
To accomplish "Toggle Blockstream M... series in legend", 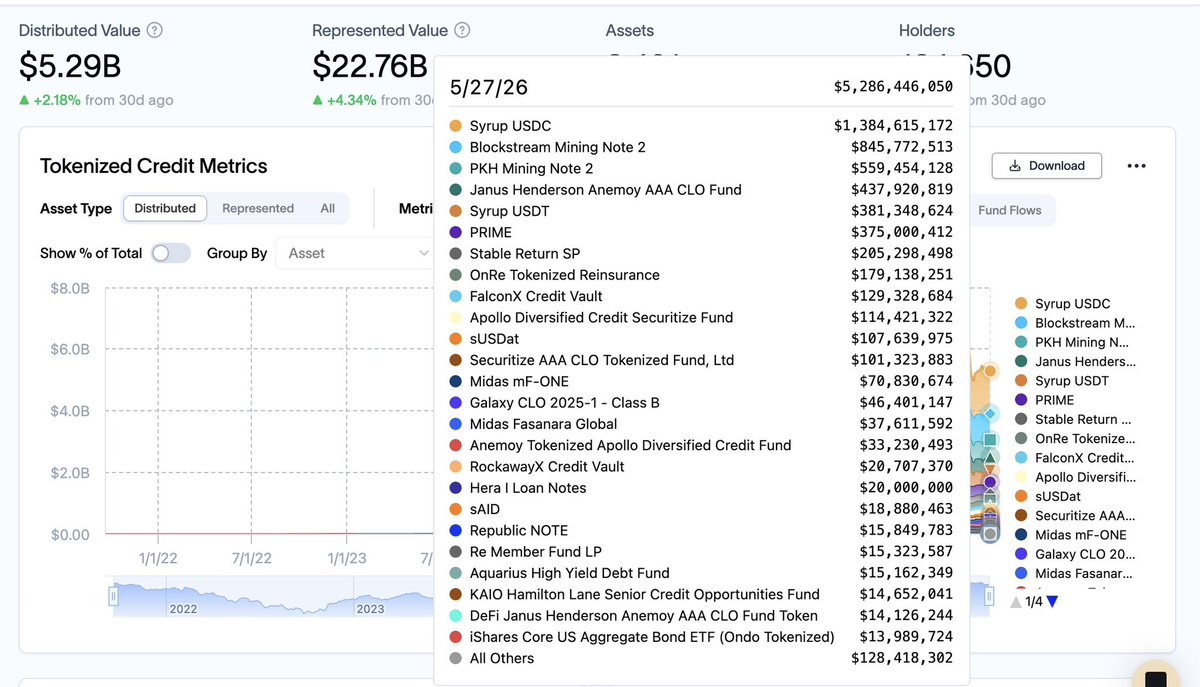I will pos(1075,323).
